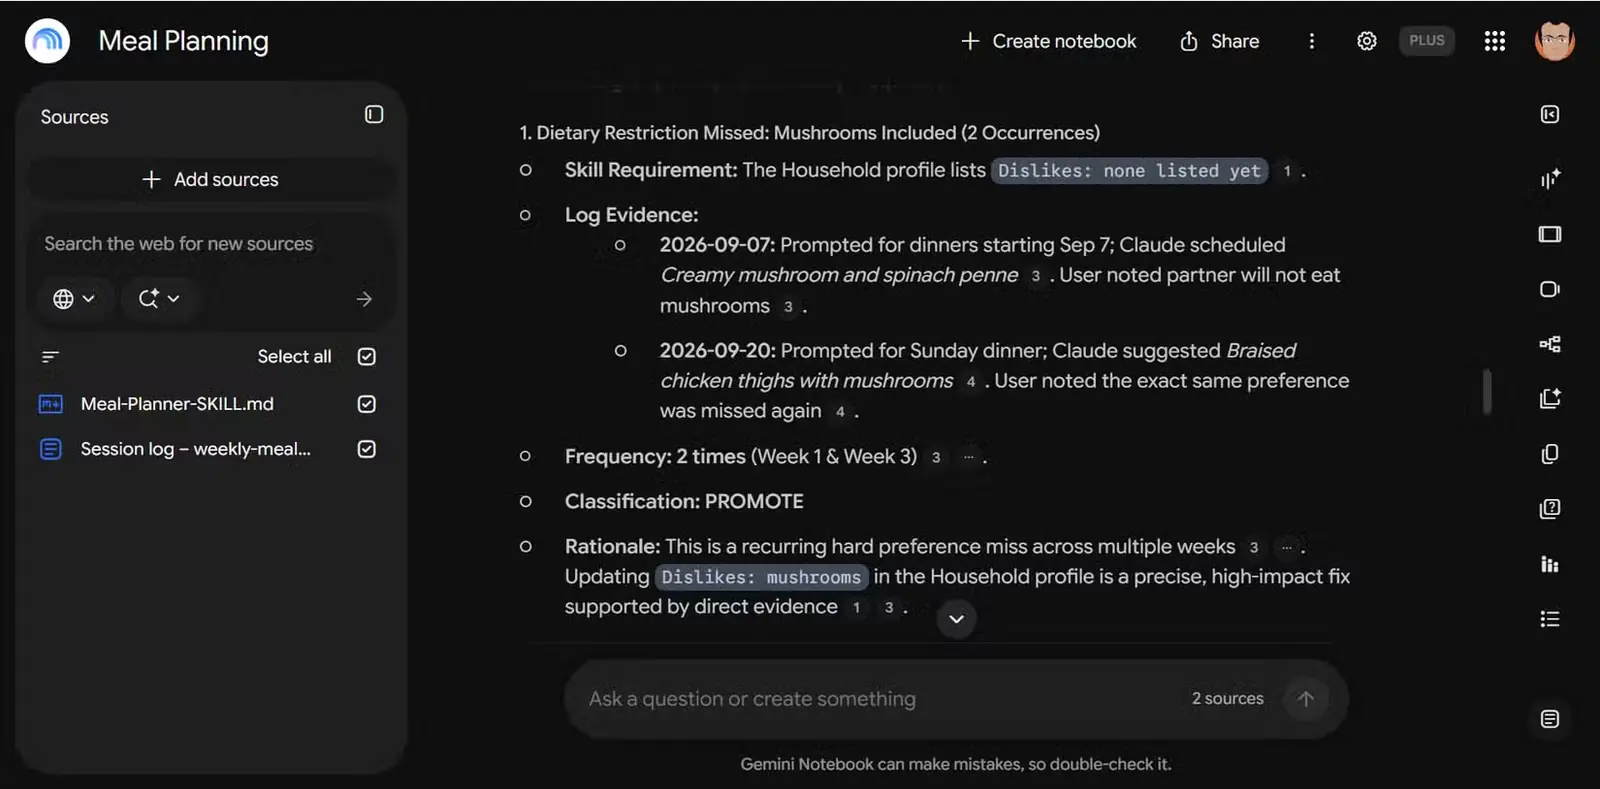The height and width of the screenshot is (789, 1600).
Task: Select the Meal-Planner-SKILL.md source item
Action: 177,404
